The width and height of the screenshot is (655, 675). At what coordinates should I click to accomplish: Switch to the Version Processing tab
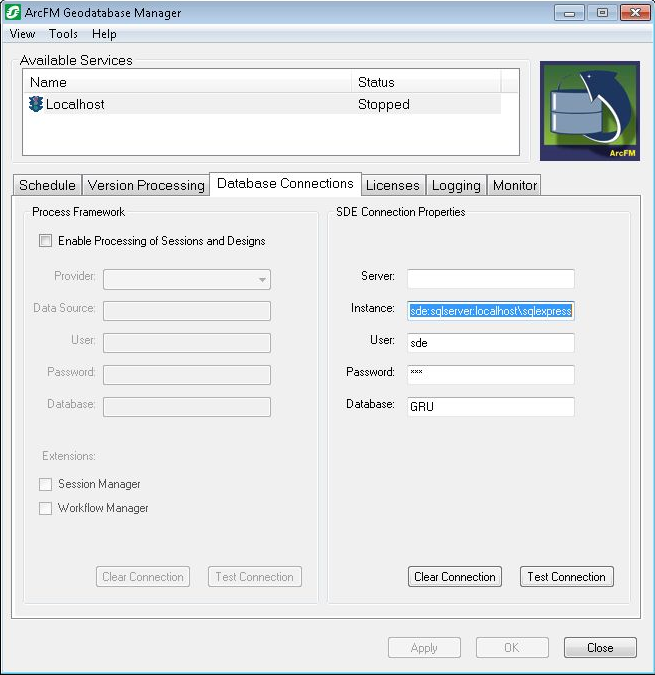(x=146, y=185)
